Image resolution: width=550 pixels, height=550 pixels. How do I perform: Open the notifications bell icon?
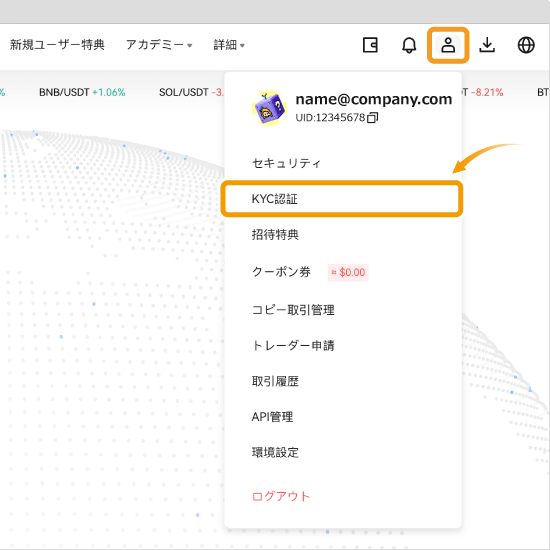point(409,45)
